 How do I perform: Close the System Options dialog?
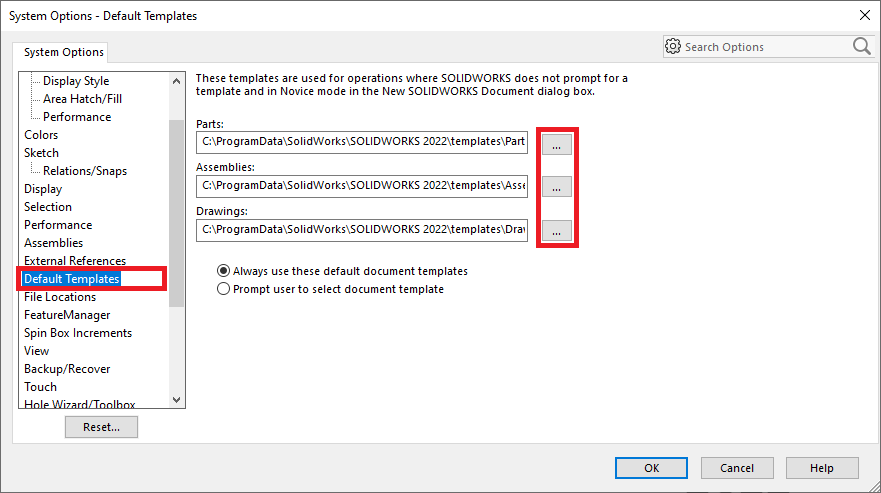[x=864, y=15]
